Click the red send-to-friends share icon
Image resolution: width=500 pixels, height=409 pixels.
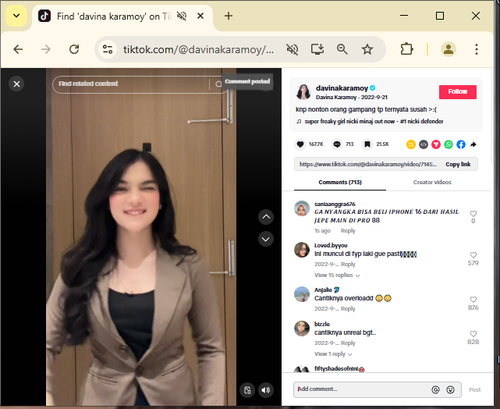[x=436, y=144]
